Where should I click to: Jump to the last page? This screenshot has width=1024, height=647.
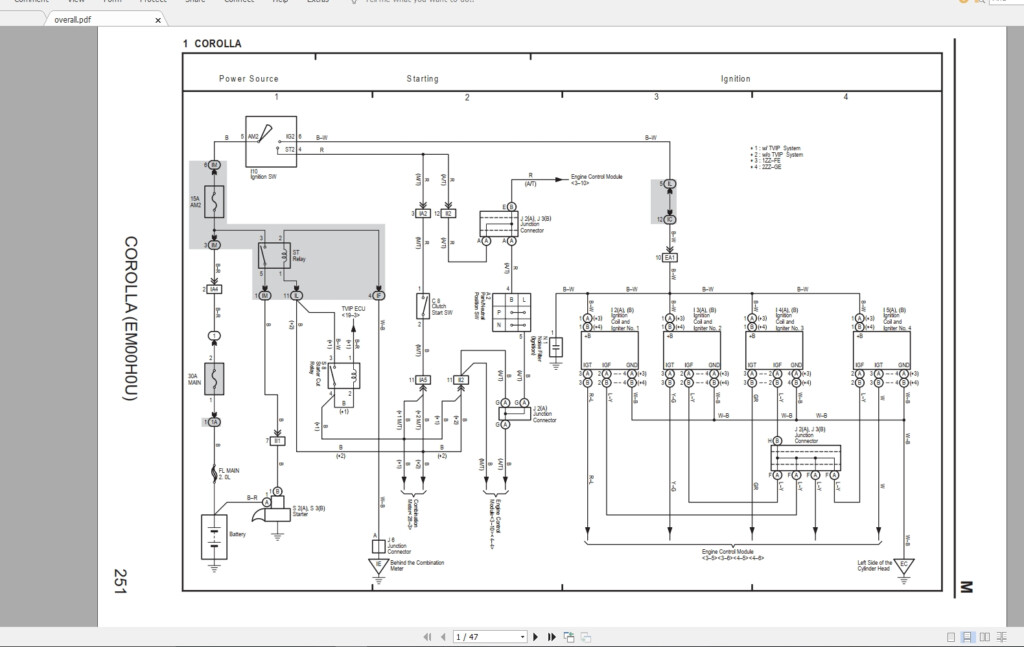[x=552, y=637]
